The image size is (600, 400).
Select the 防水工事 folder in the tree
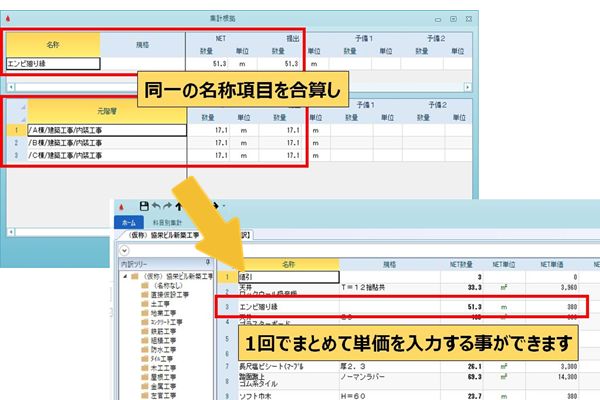click(x=159, y=350)
